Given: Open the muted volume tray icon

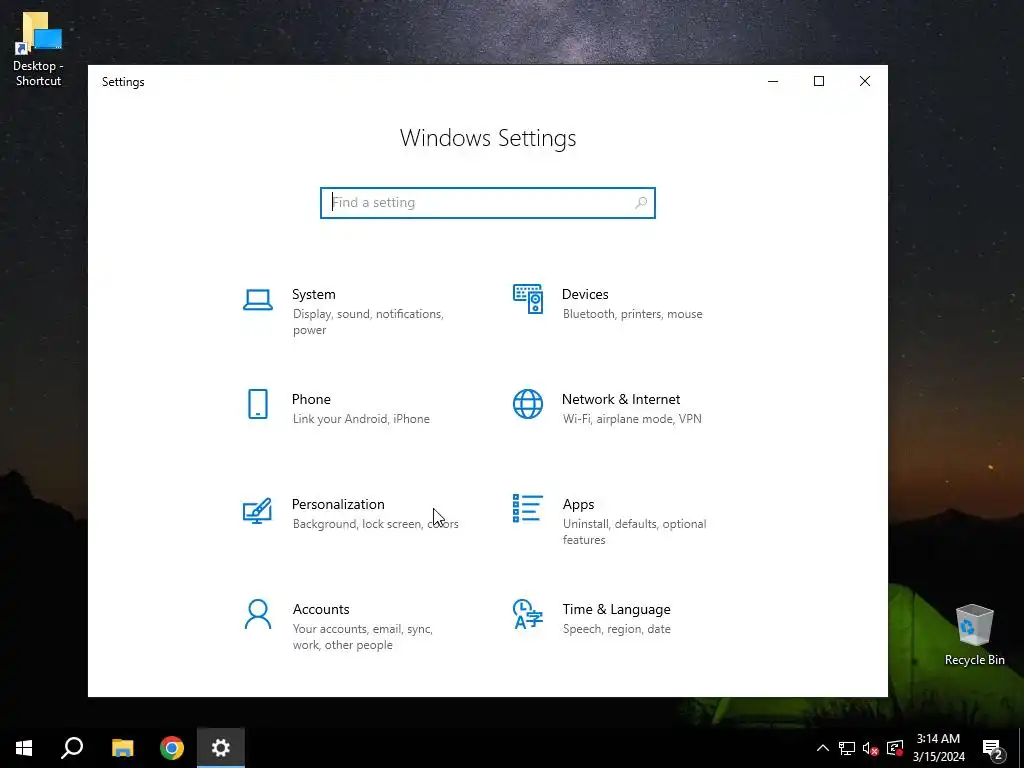Looking at the screenshot, I should 871,748.
